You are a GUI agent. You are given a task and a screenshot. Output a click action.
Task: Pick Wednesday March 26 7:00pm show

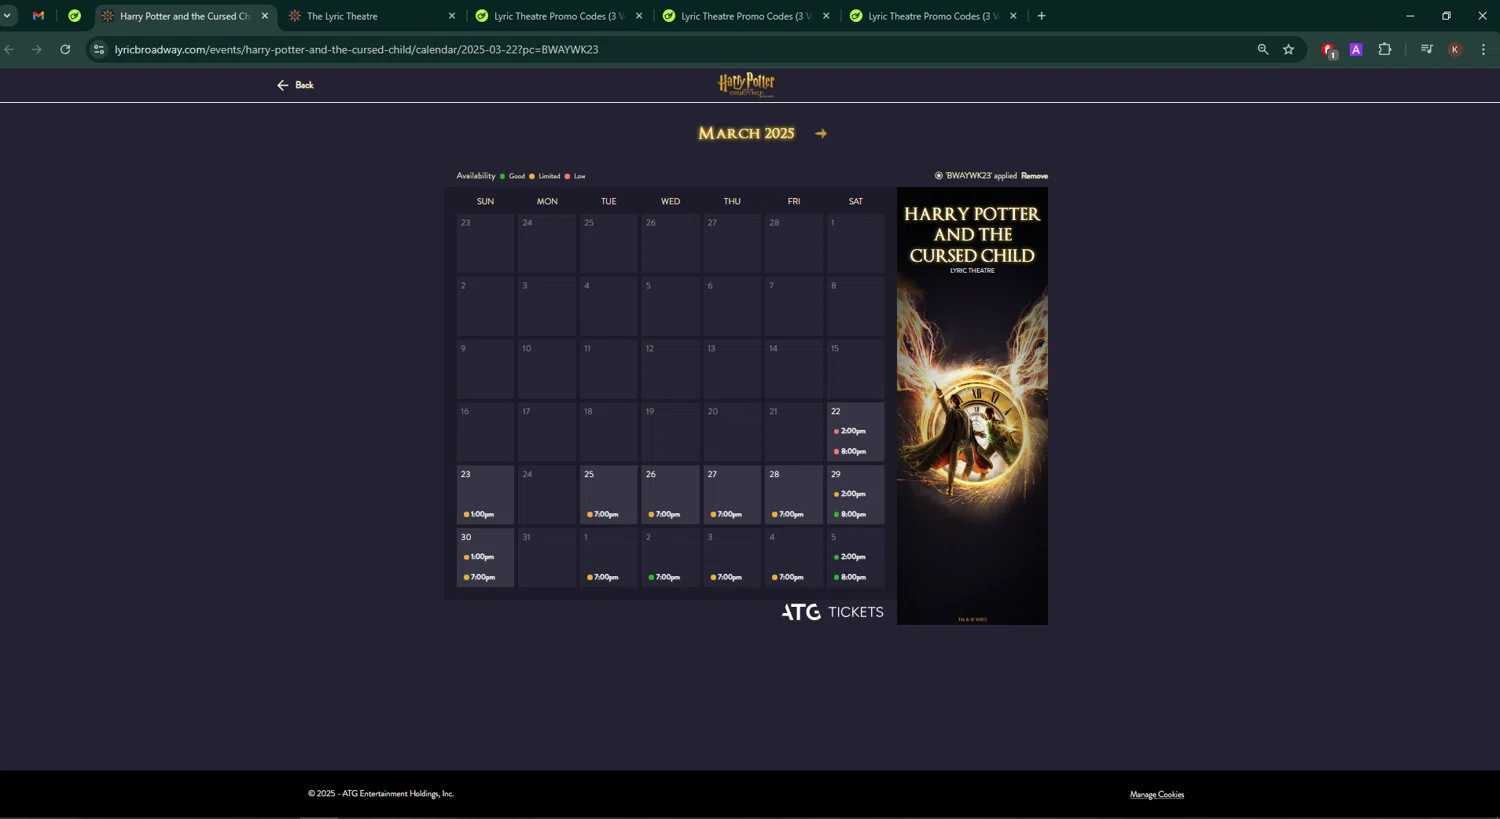(665, 514)
